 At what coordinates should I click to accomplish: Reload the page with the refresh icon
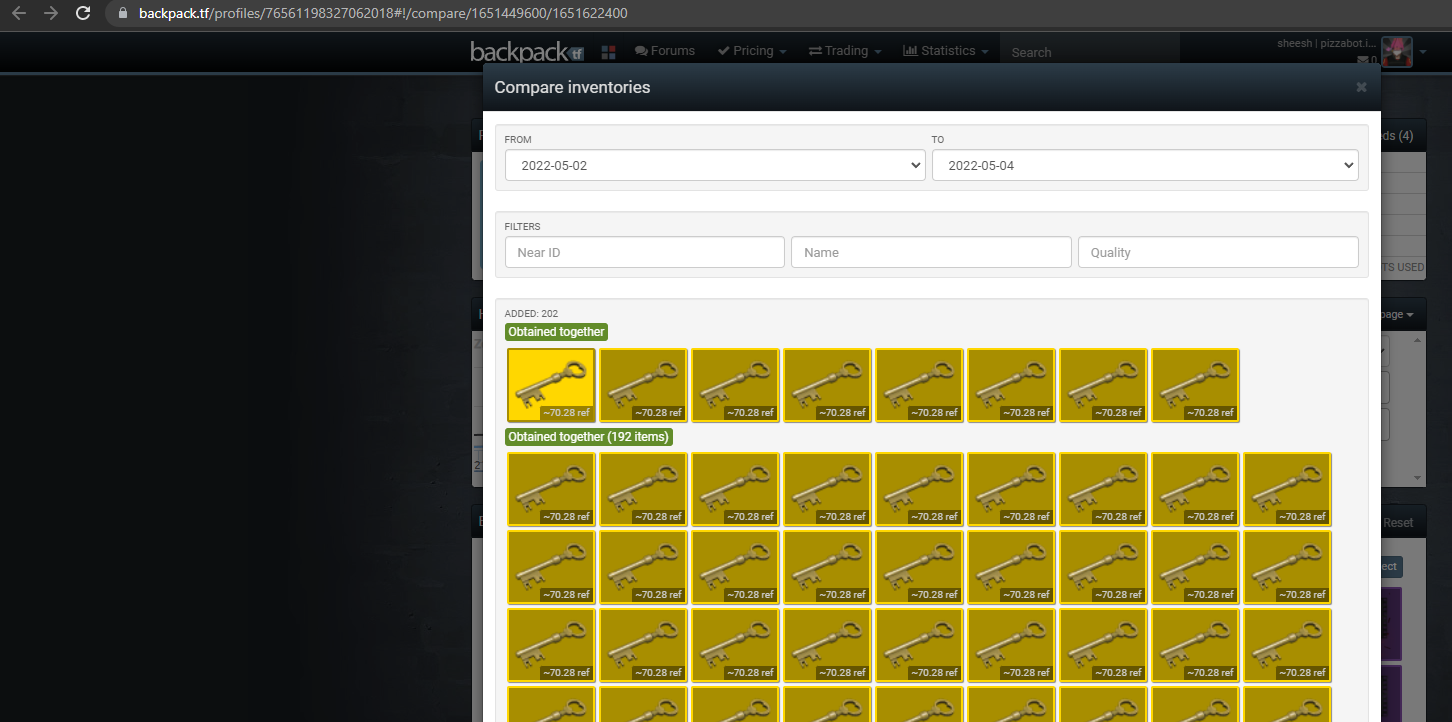(x=83, y=14)
